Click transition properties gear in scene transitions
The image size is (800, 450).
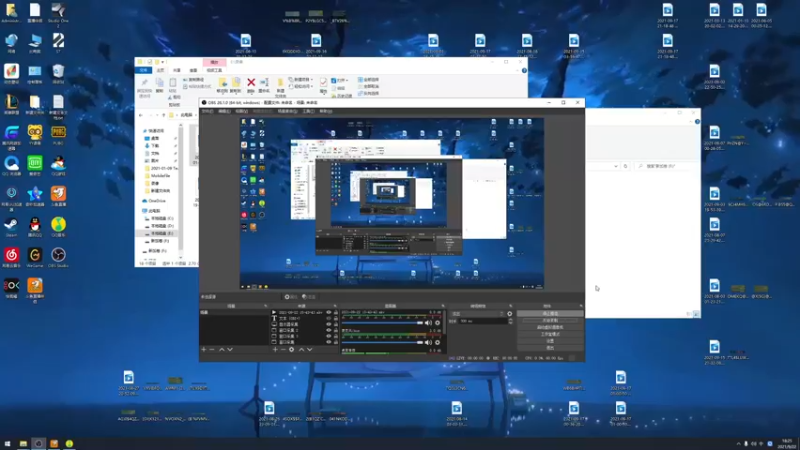tap(509, 314)
